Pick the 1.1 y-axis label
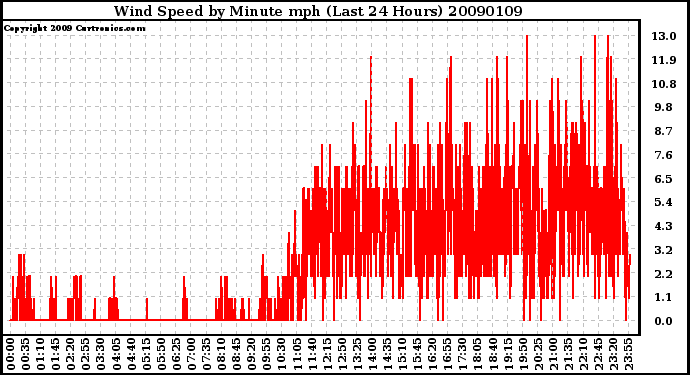 (x=664, y=298)
